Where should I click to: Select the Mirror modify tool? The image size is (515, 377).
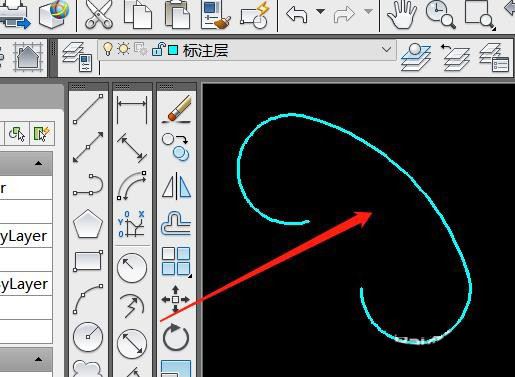click(x=177, y=185)
